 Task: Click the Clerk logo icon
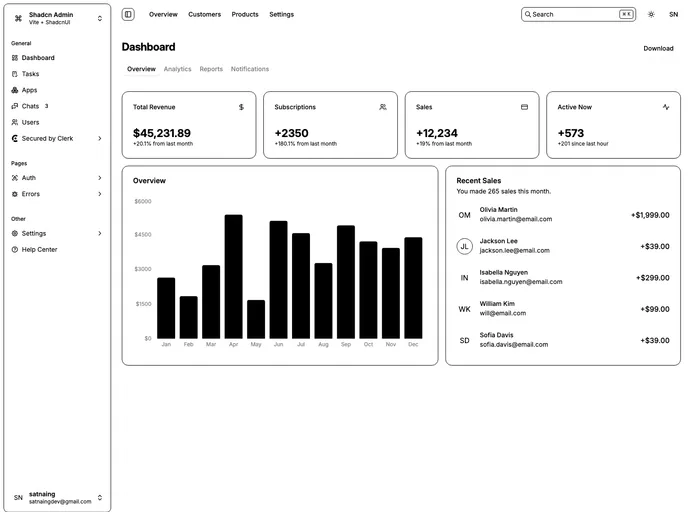[15, 139]
